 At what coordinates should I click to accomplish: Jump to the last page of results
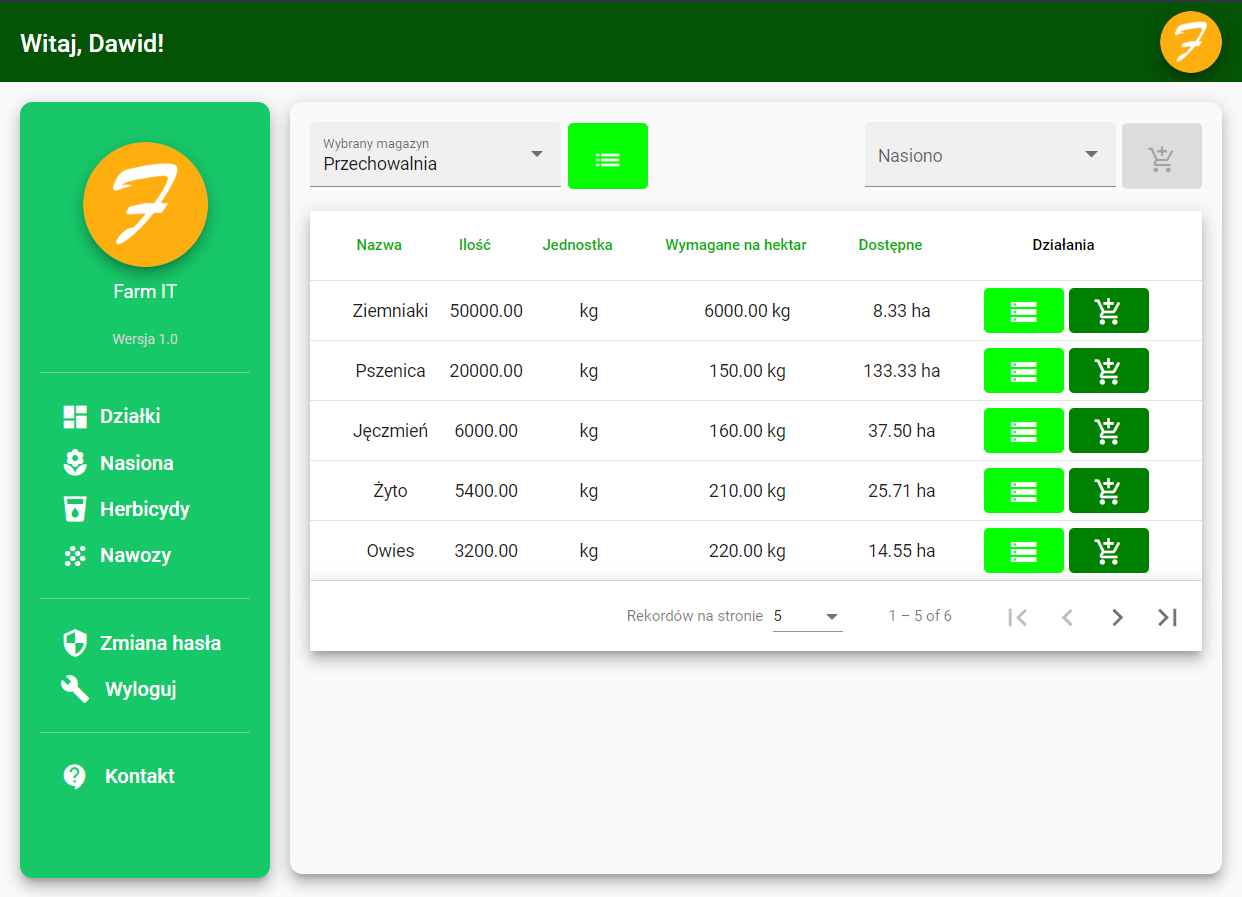pos(1167,617)
